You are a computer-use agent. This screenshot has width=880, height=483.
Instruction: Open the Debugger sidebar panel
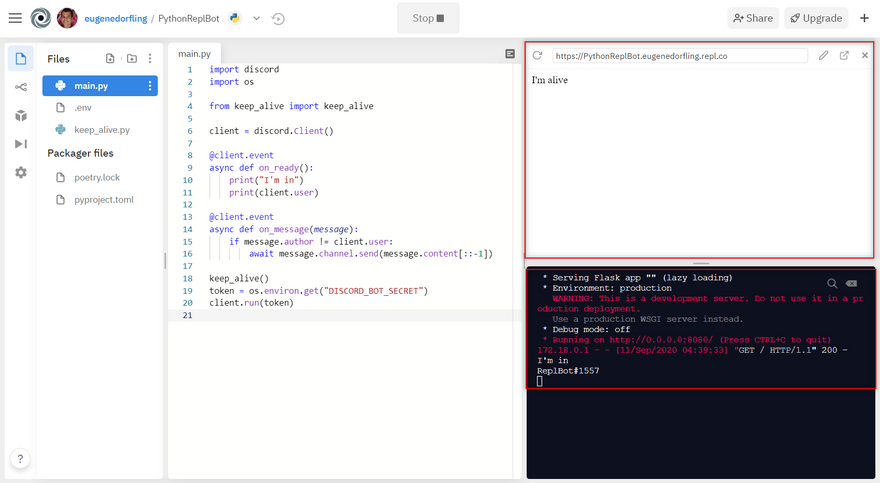[21, 144]
